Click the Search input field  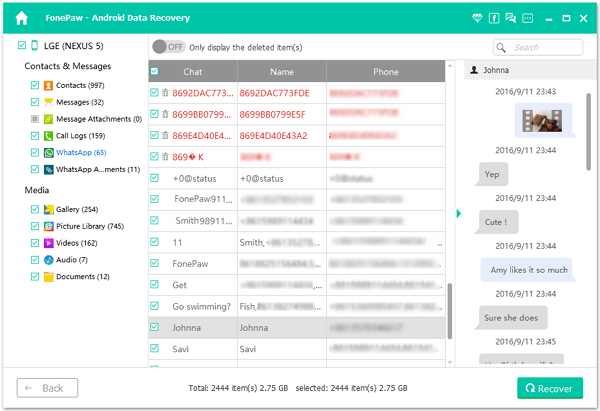(538, 47)
